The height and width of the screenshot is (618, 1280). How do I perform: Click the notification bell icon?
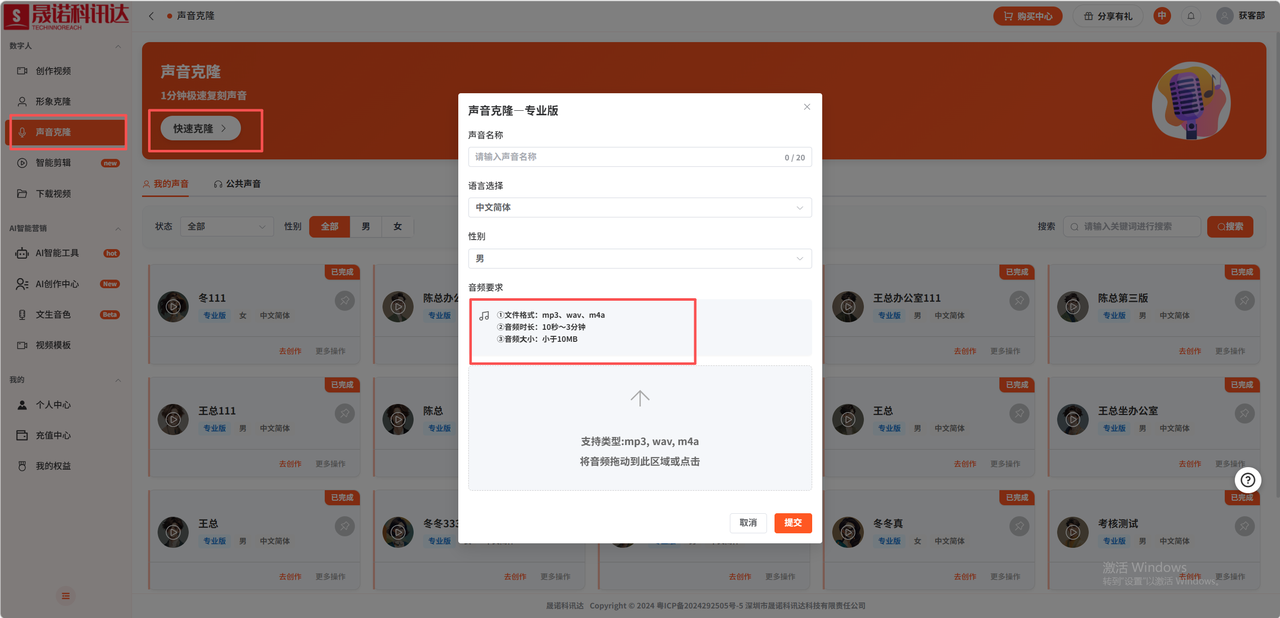coord(1190,16)
